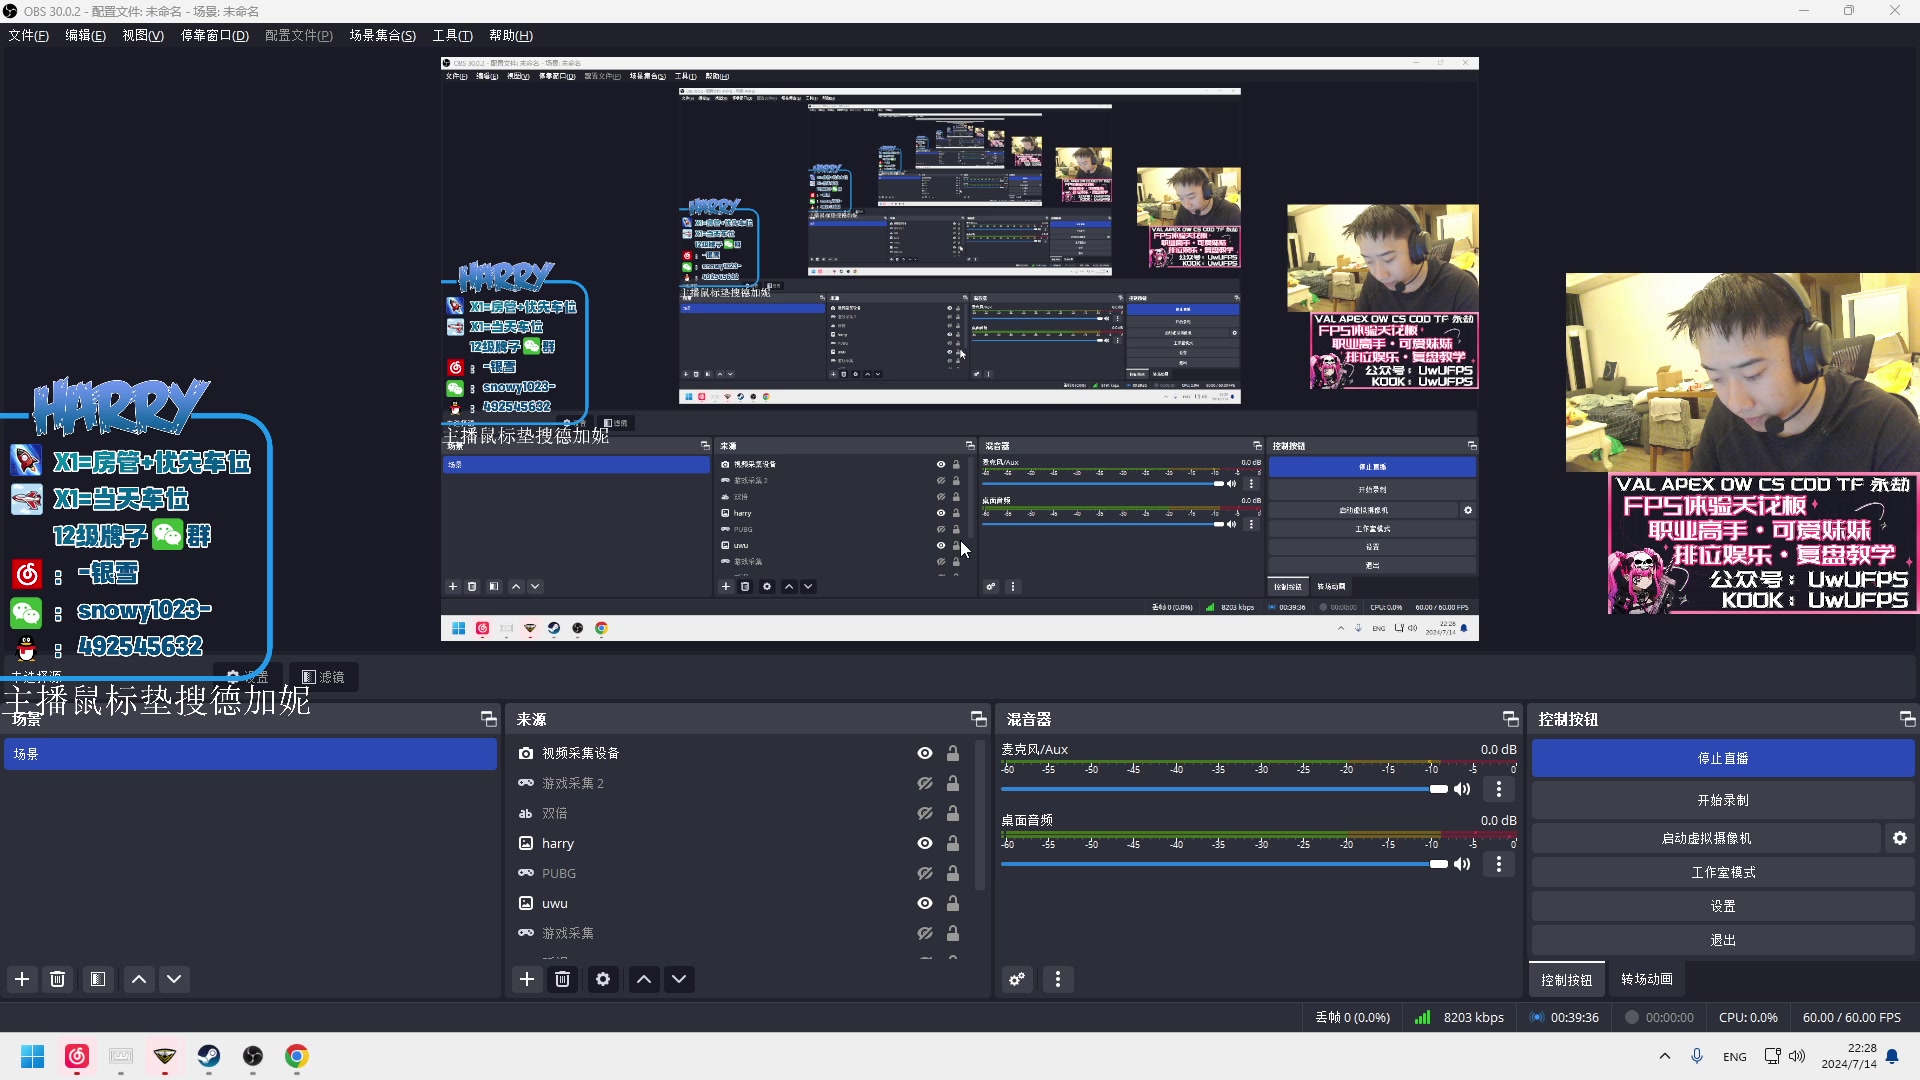This screenshot has width=1920, height=1080.
Task: Open the 场景集合(S) menu
Action: click(382, 35)
